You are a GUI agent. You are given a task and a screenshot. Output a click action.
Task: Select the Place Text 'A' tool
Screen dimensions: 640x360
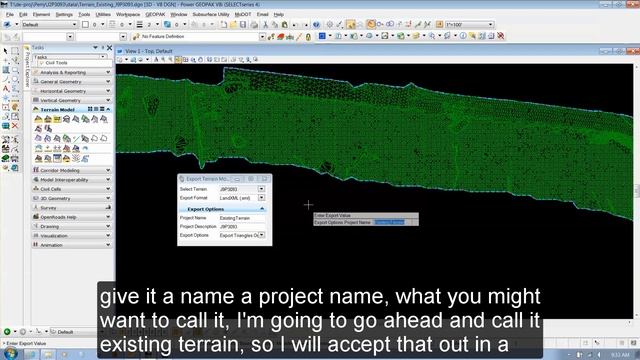point(5,89)
